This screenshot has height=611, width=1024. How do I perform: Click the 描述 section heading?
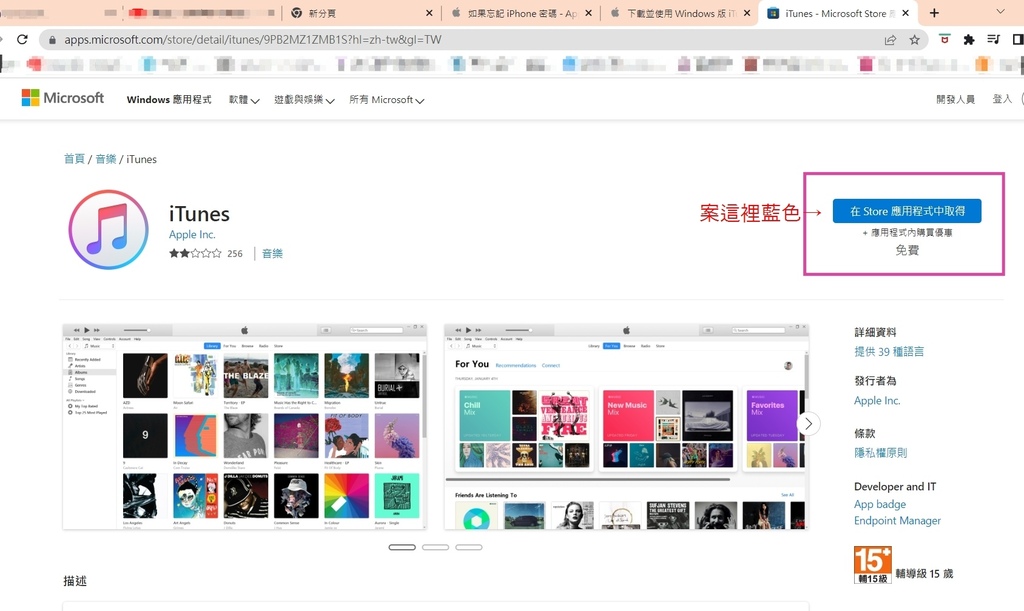pos(75,581)
